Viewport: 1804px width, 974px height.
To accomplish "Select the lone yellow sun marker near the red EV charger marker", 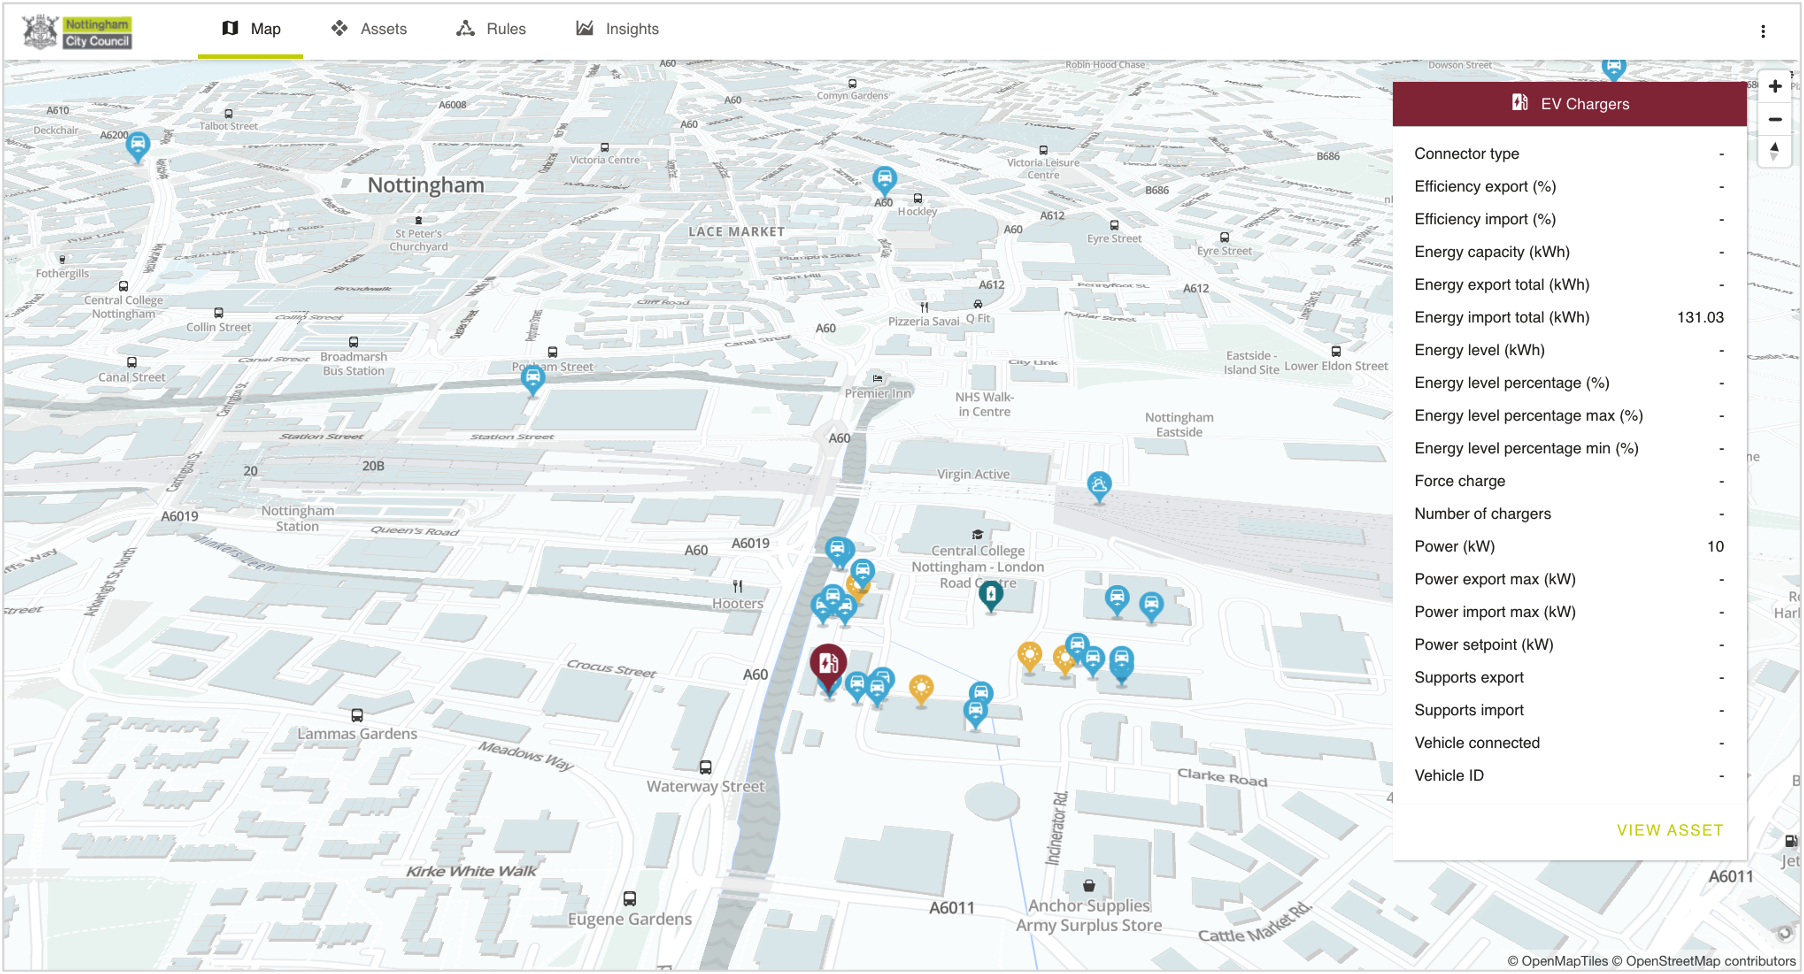I will [921, 689].
